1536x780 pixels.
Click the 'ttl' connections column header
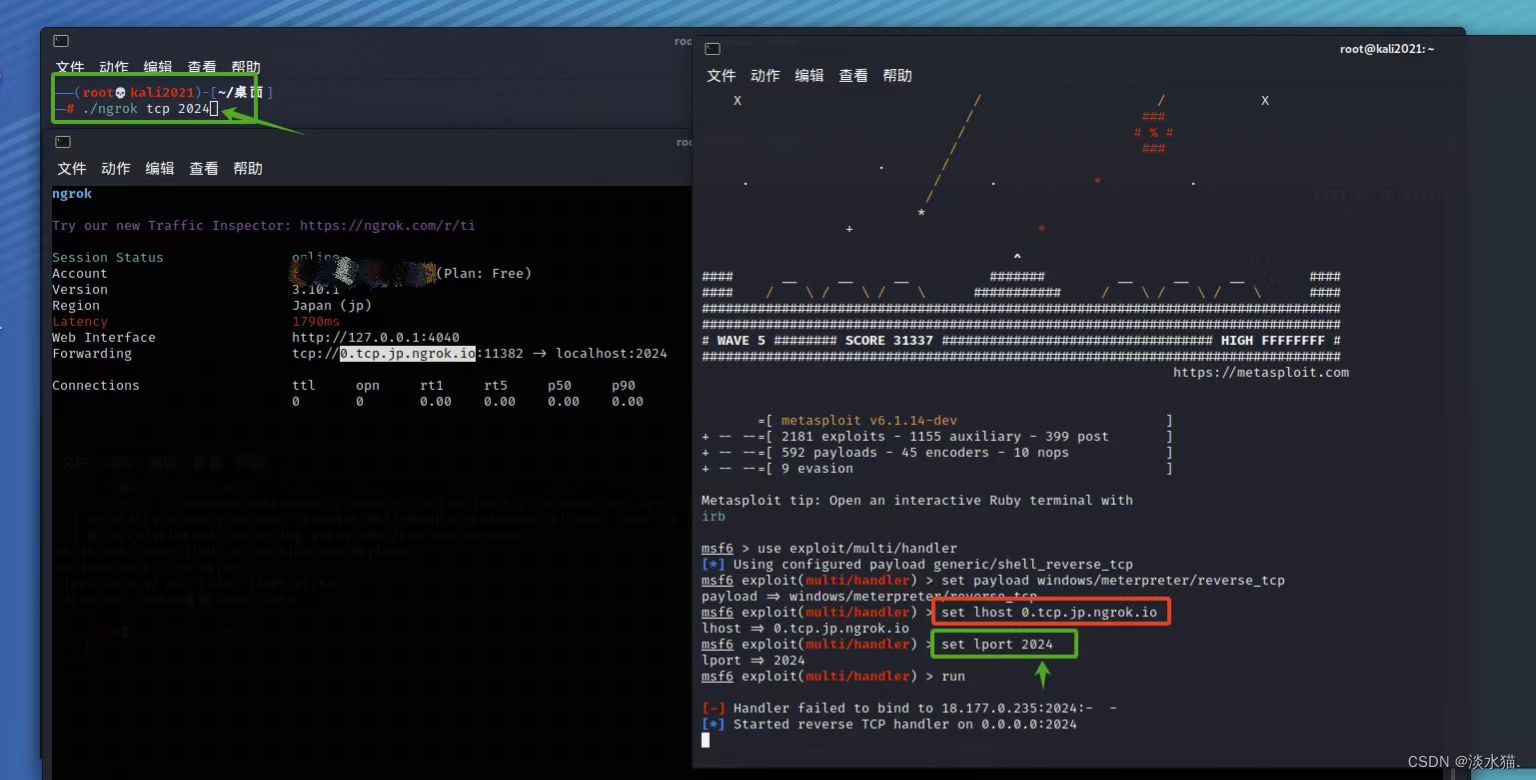[x=304, y=386]
